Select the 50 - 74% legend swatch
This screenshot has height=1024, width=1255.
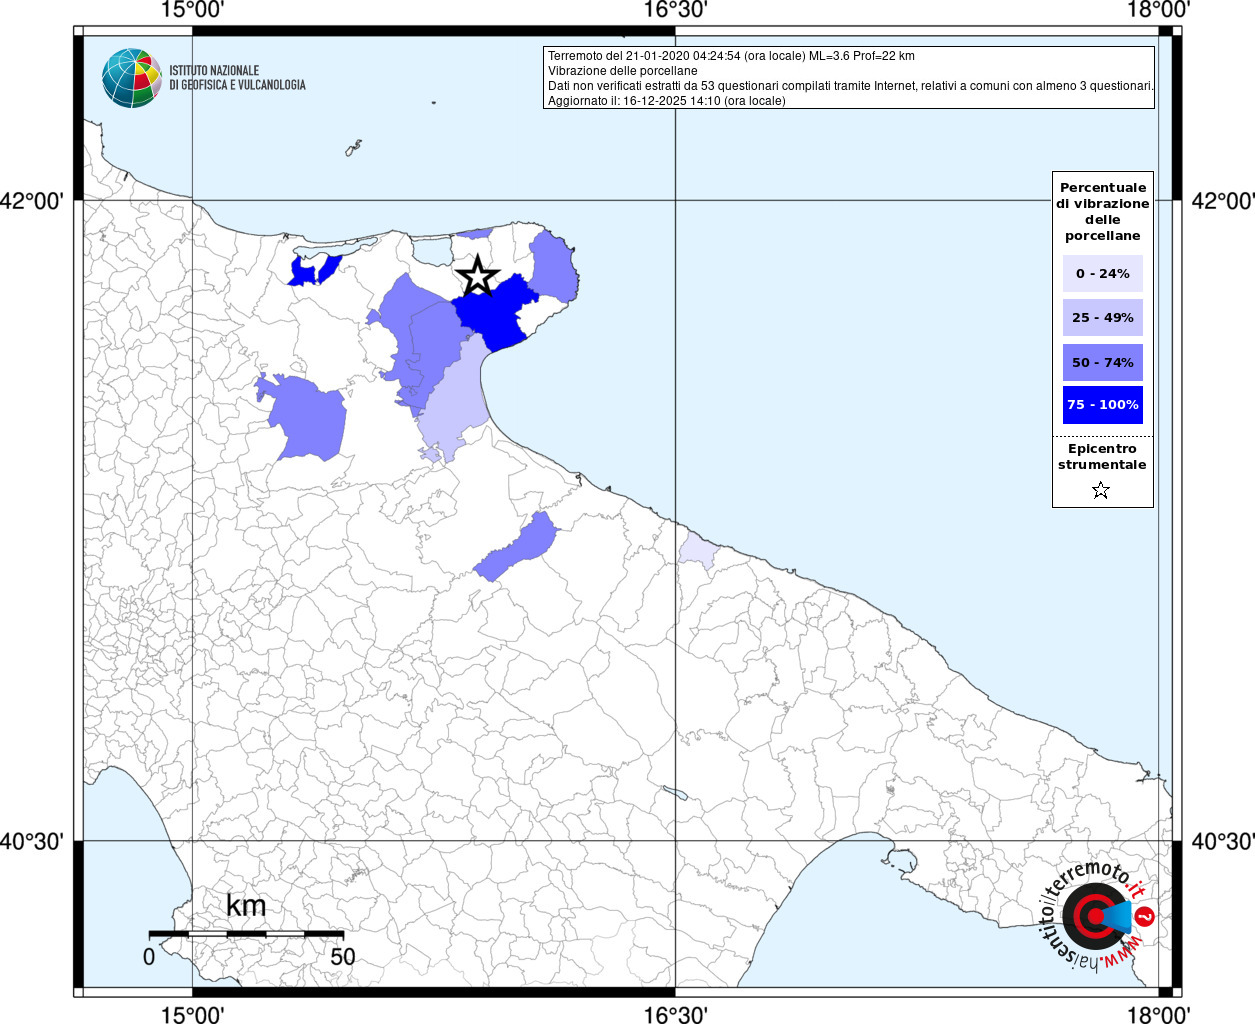point(1103,362)
